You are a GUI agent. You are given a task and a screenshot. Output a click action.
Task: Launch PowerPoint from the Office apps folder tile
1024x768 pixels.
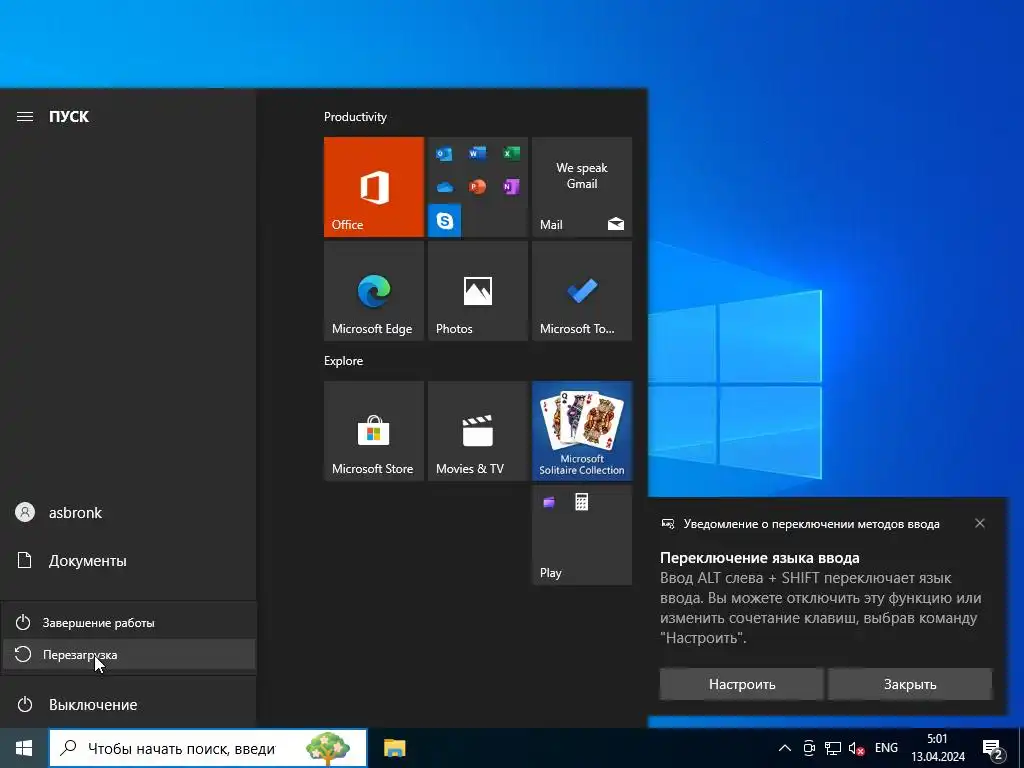click(x=477, y=187)
